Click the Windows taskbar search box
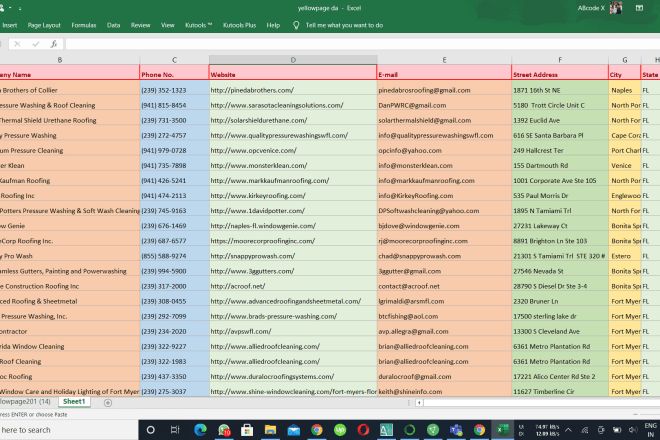 (x=69, y=430)
